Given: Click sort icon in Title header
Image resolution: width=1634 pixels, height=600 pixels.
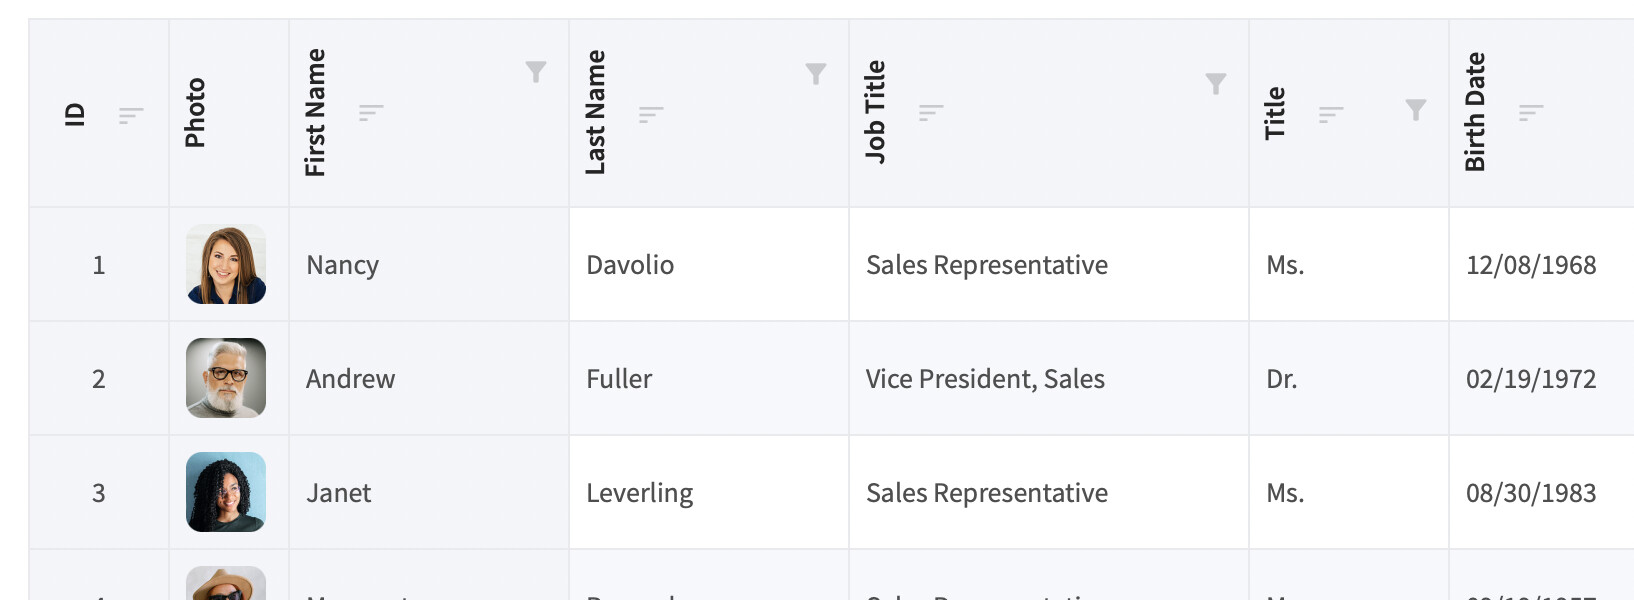Looking at the screenshot, I should point(1331,114).
